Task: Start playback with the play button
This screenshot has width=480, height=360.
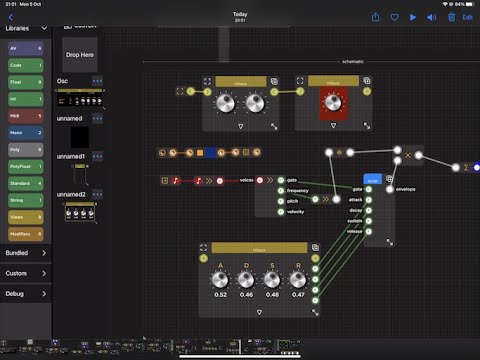Action: [413, 17]
